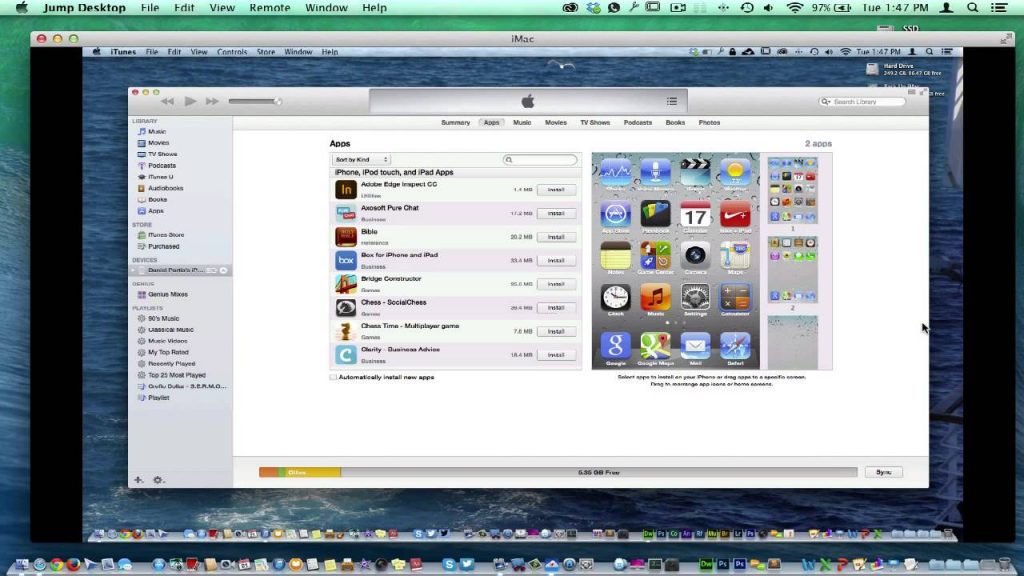
Task: Open the Audiobooks library
Action: 165,187
